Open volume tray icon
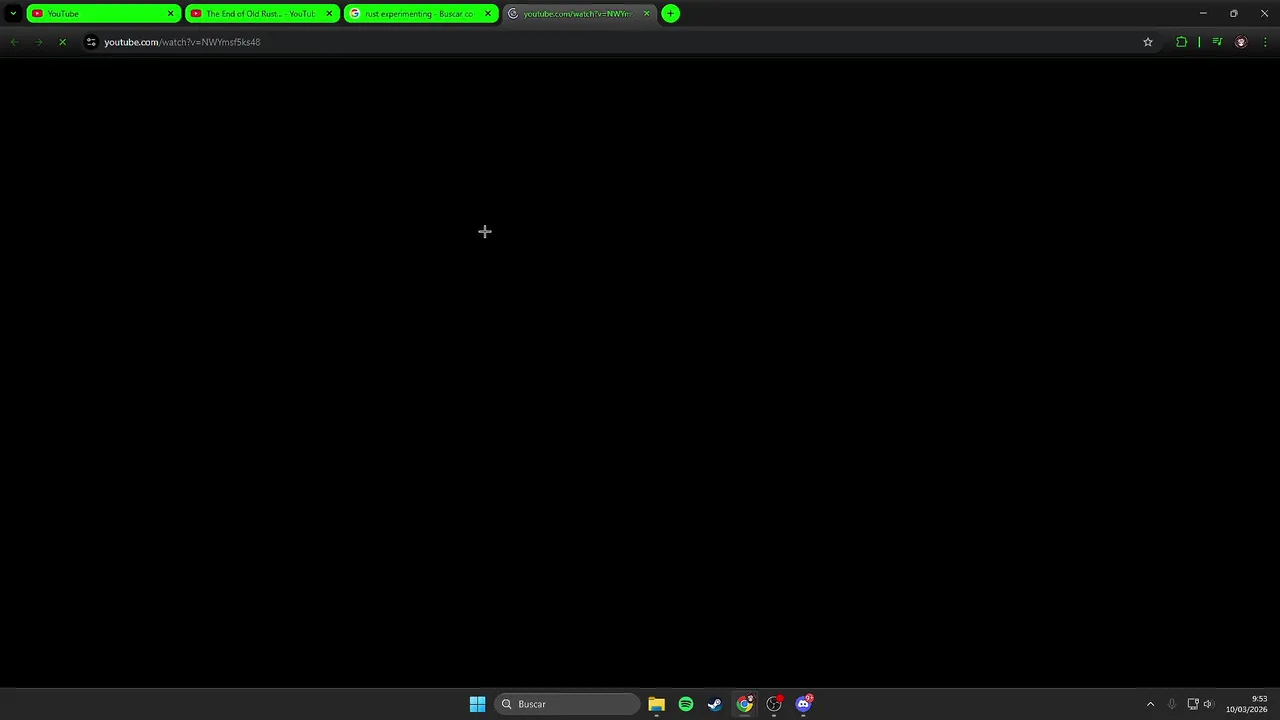Screen dimensions: 1280x720 tap(1208, 704)
